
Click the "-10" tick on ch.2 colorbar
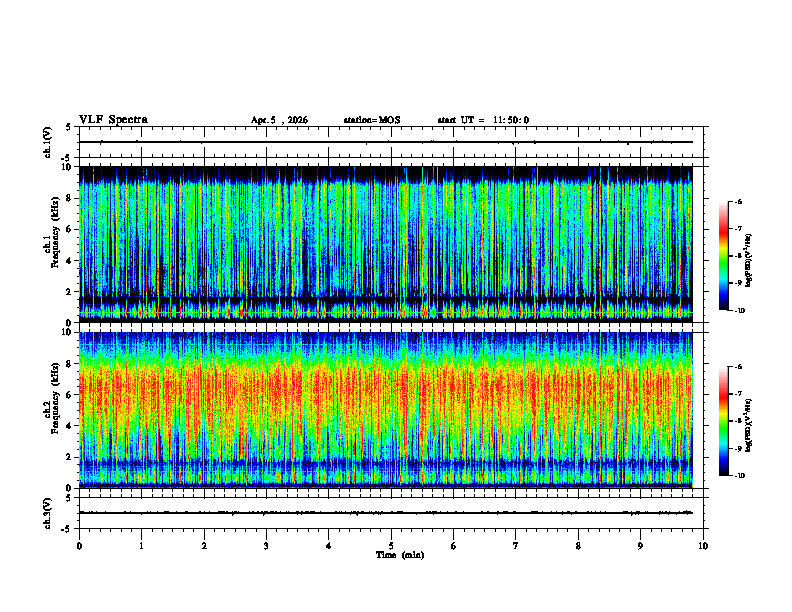pyautogui.click(x=740, y=476)
